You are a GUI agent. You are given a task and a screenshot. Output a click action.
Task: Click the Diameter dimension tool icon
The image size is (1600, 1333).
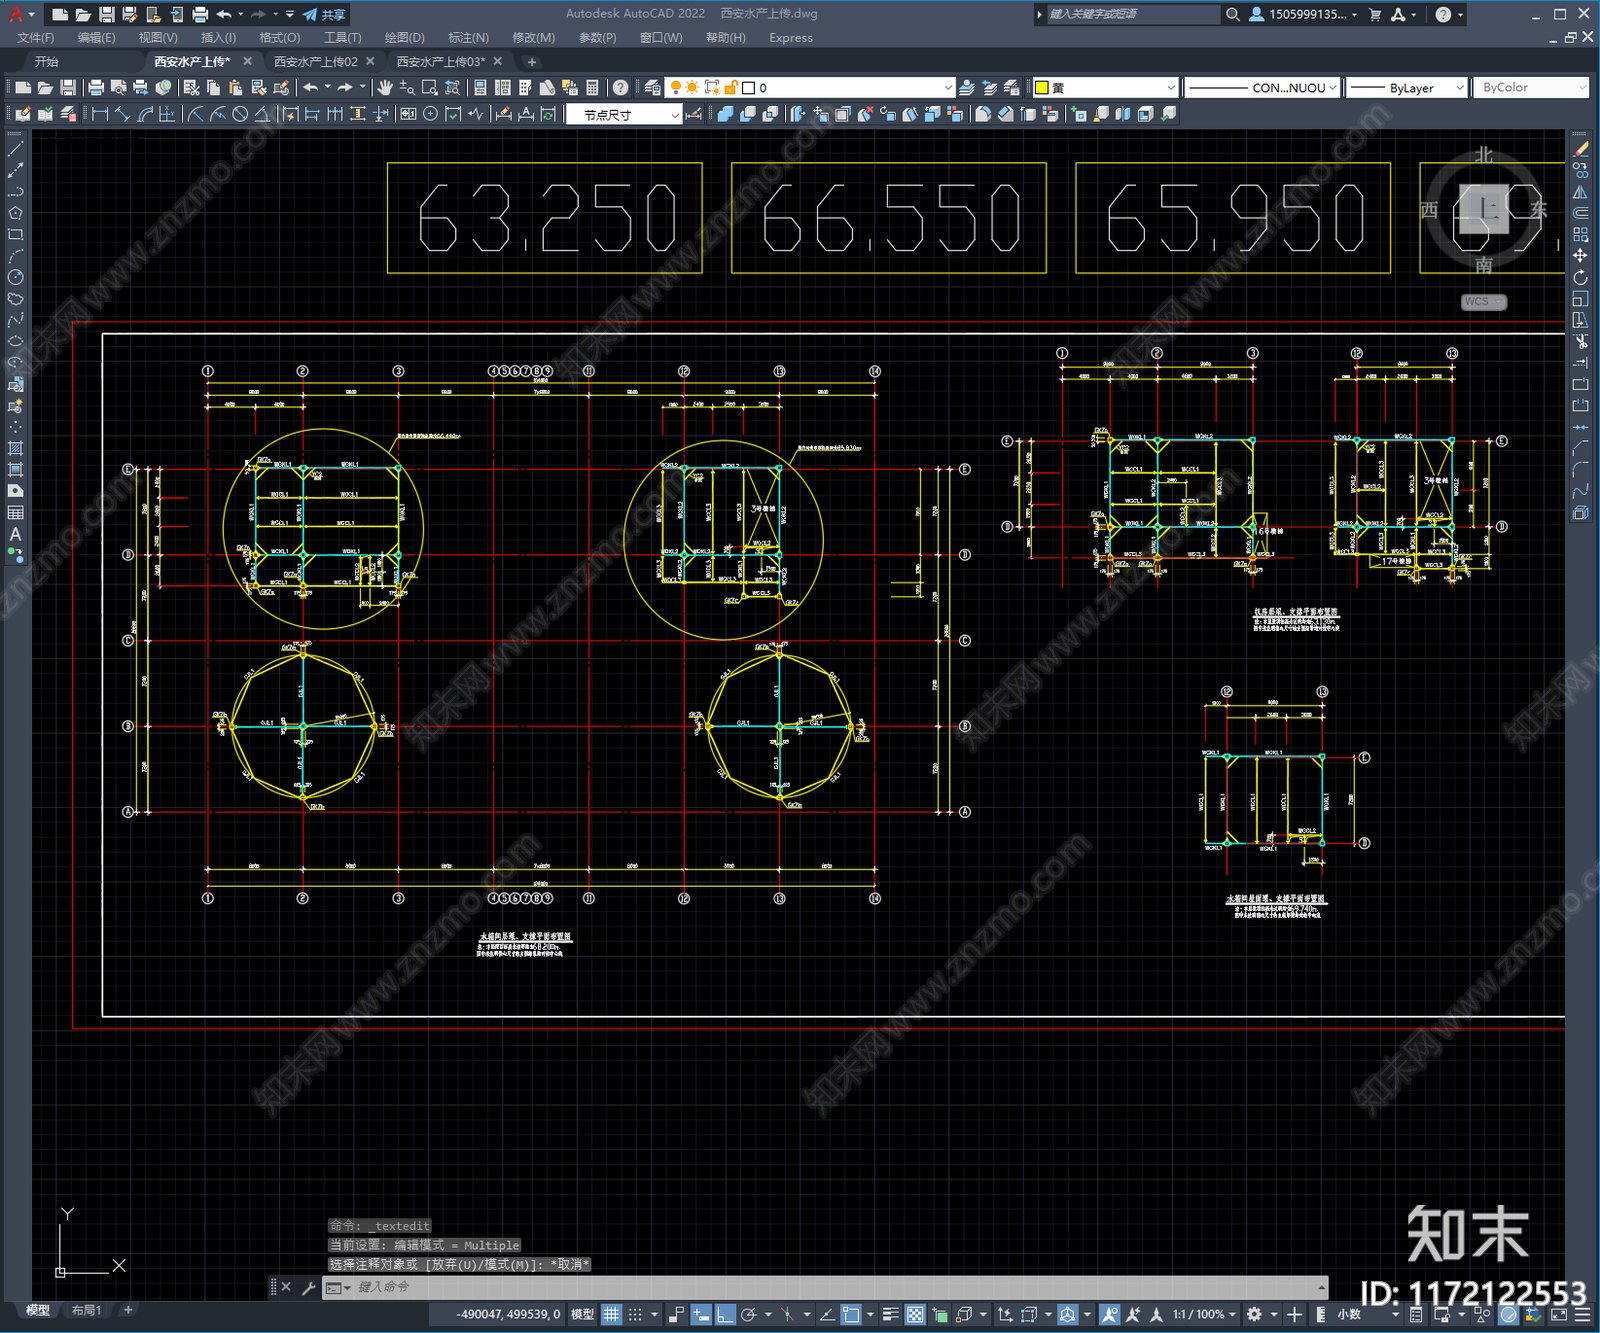click(240, 114)
